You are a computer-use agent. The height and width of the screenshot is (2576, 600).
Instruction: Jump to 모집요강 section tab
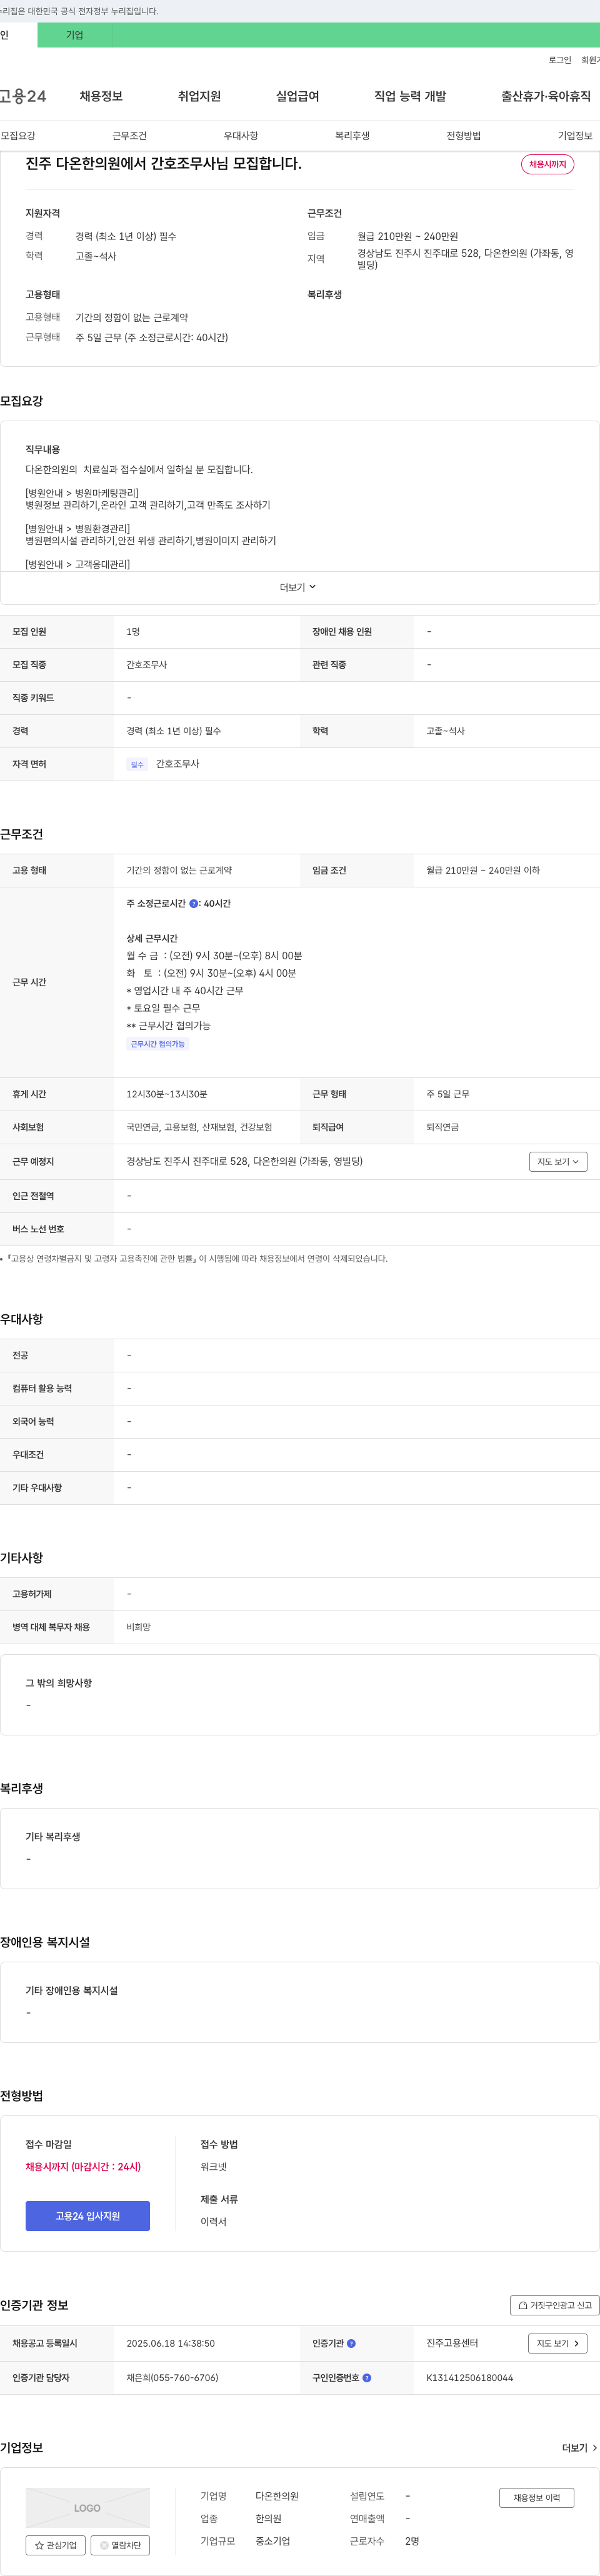[18, 136]
